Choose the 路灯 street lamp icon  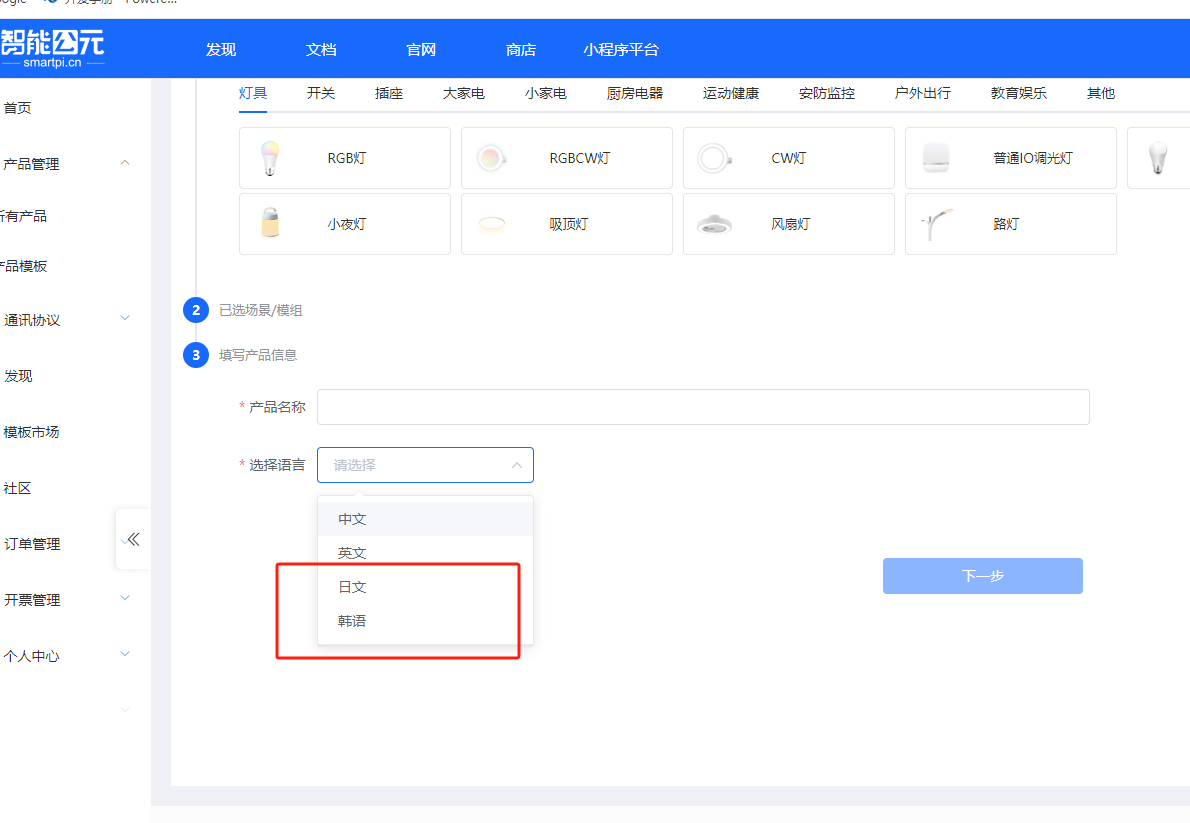click(x=935, y=223)
